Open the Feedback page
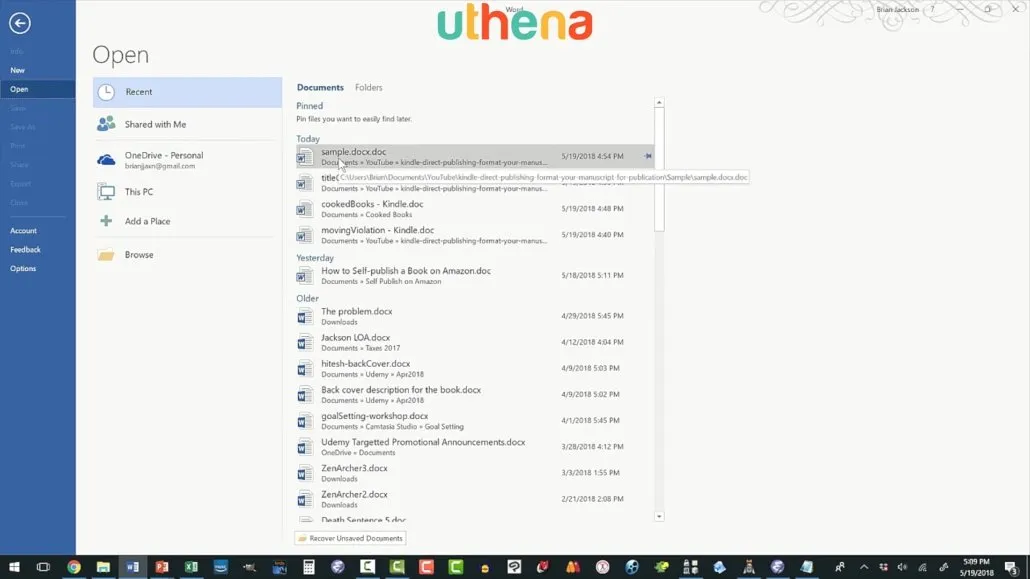Image resolution: width=1030 pixels, height=579 pixels. (x=37, y=250)
